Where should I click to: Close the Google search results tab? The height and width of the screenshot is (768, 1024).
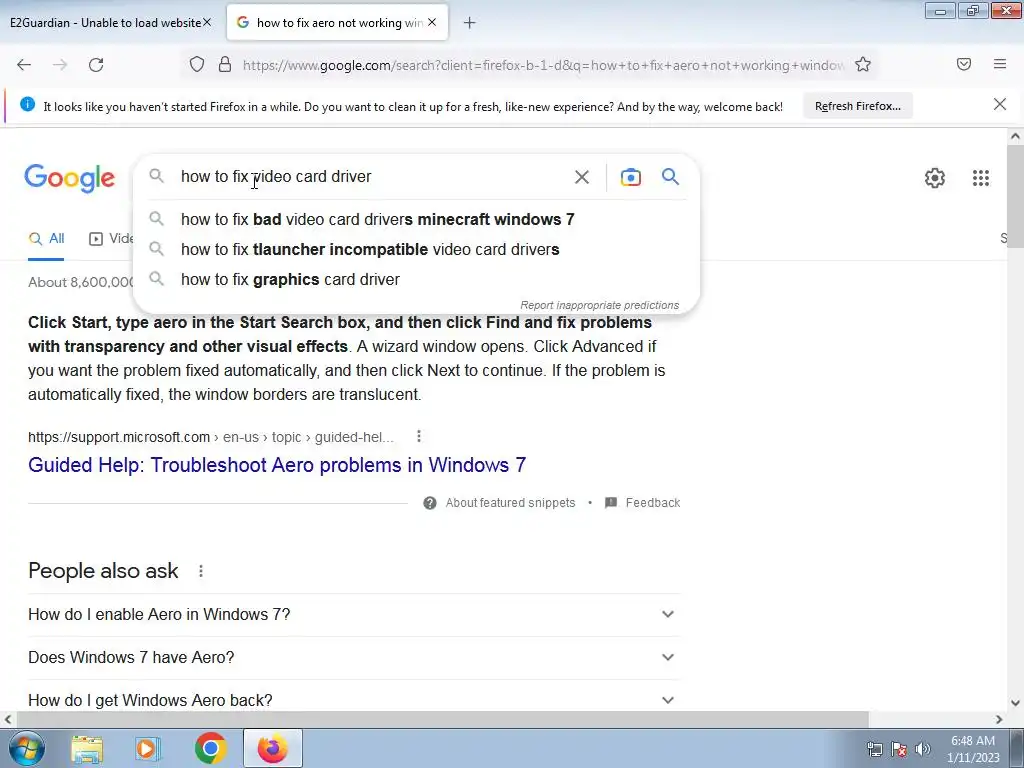click(432, 22)
